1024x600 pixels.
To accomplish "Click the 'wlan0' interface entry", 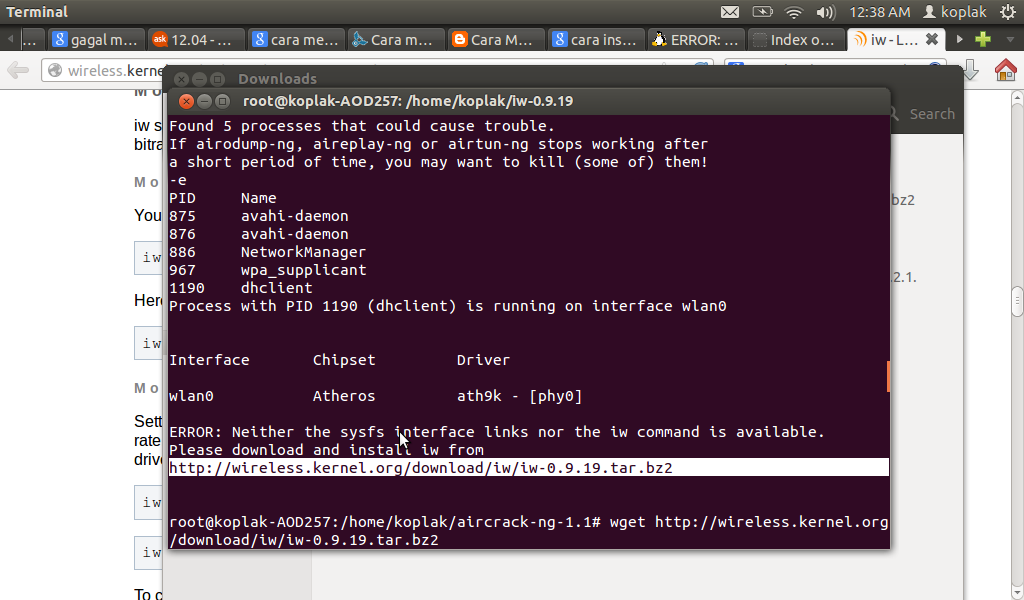I will [x=191, y=396].
